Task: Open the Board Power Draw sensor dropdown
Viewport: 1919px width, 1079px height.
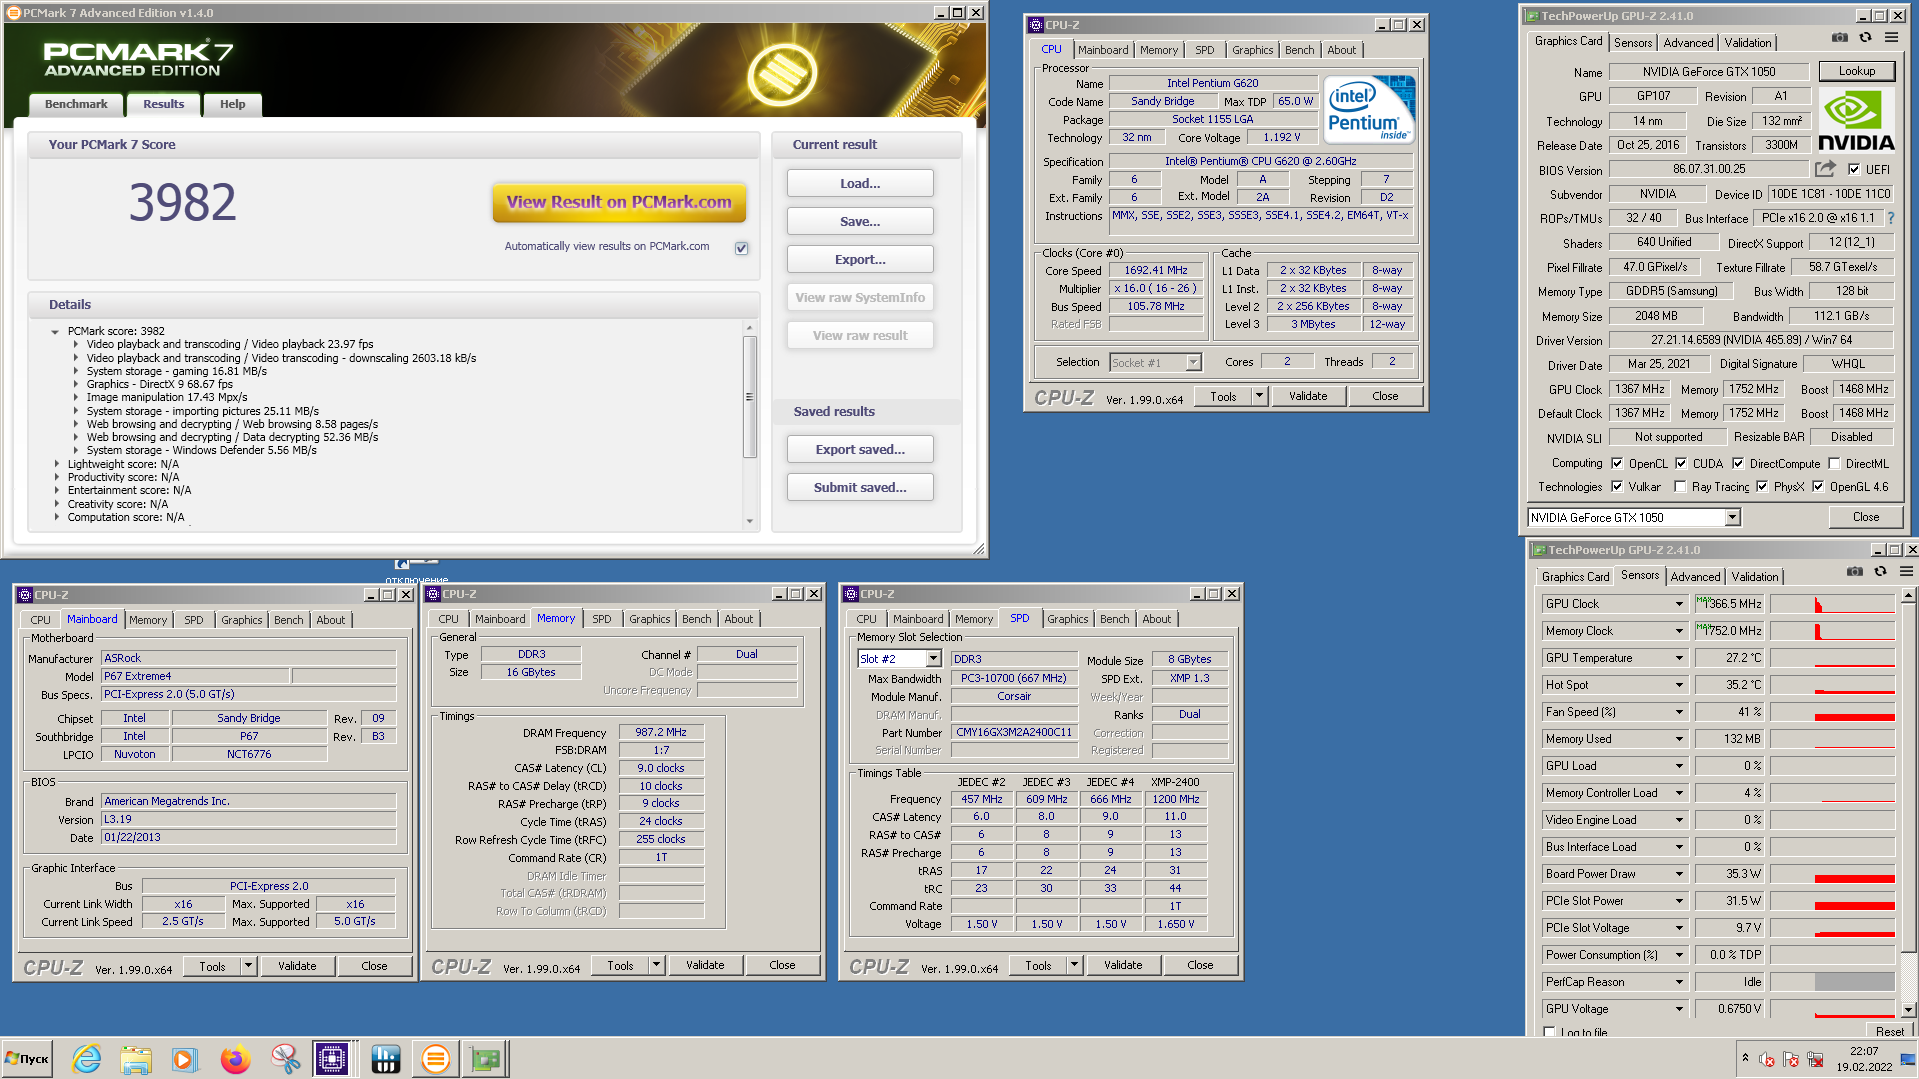Action: click(1679, 874)
